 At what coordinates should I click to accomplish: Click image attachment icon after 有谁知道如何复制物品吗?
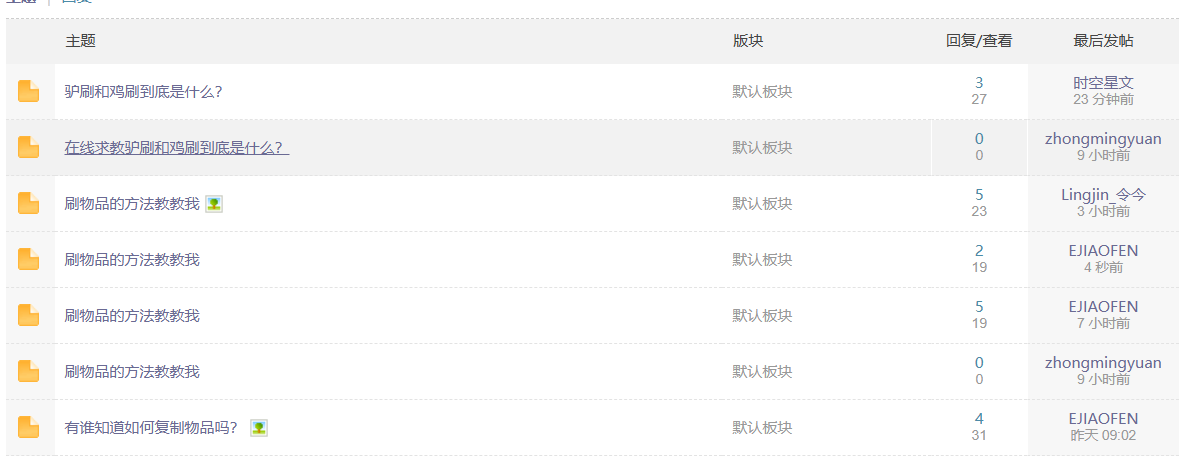[x=259, y=428]
